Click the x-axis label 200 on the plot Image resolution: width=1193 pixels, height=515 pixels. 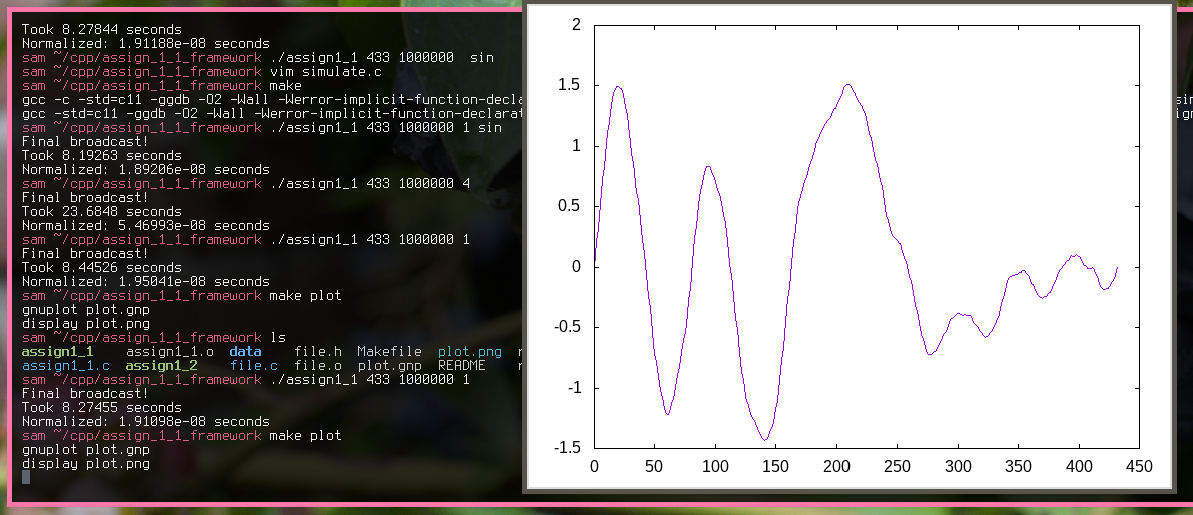pyautogui.click(x=836, y=466)
